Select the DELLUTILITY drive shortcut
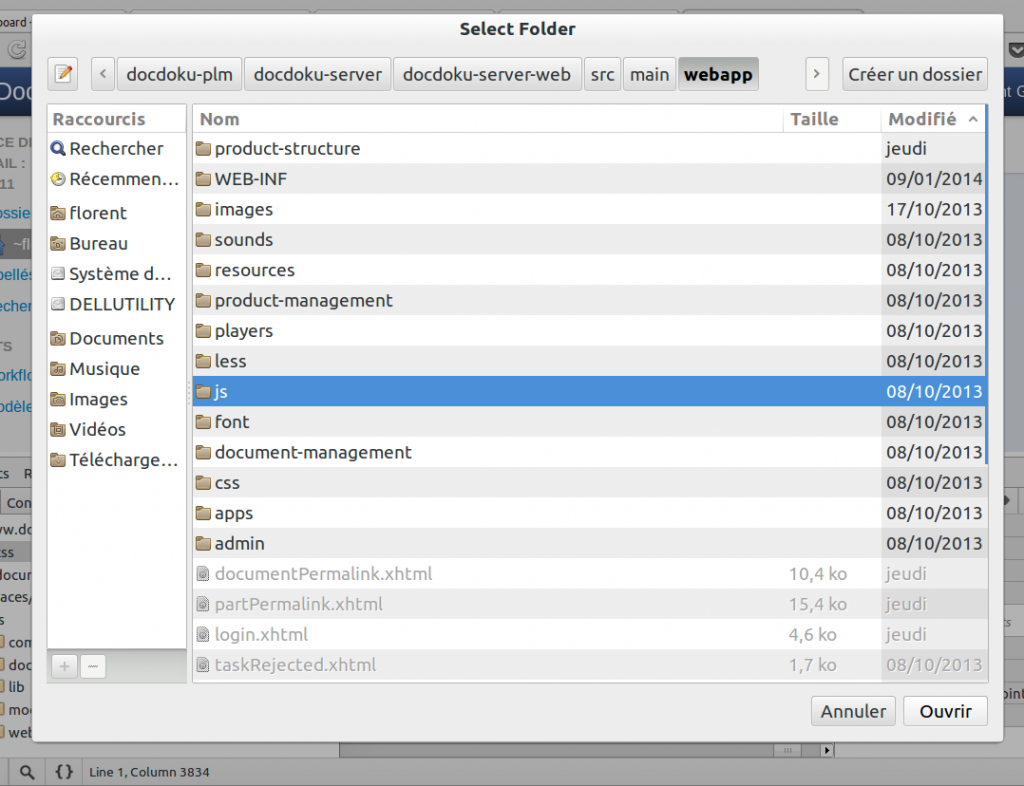Viewport: 1024px width, 786px height. (121, 304)
